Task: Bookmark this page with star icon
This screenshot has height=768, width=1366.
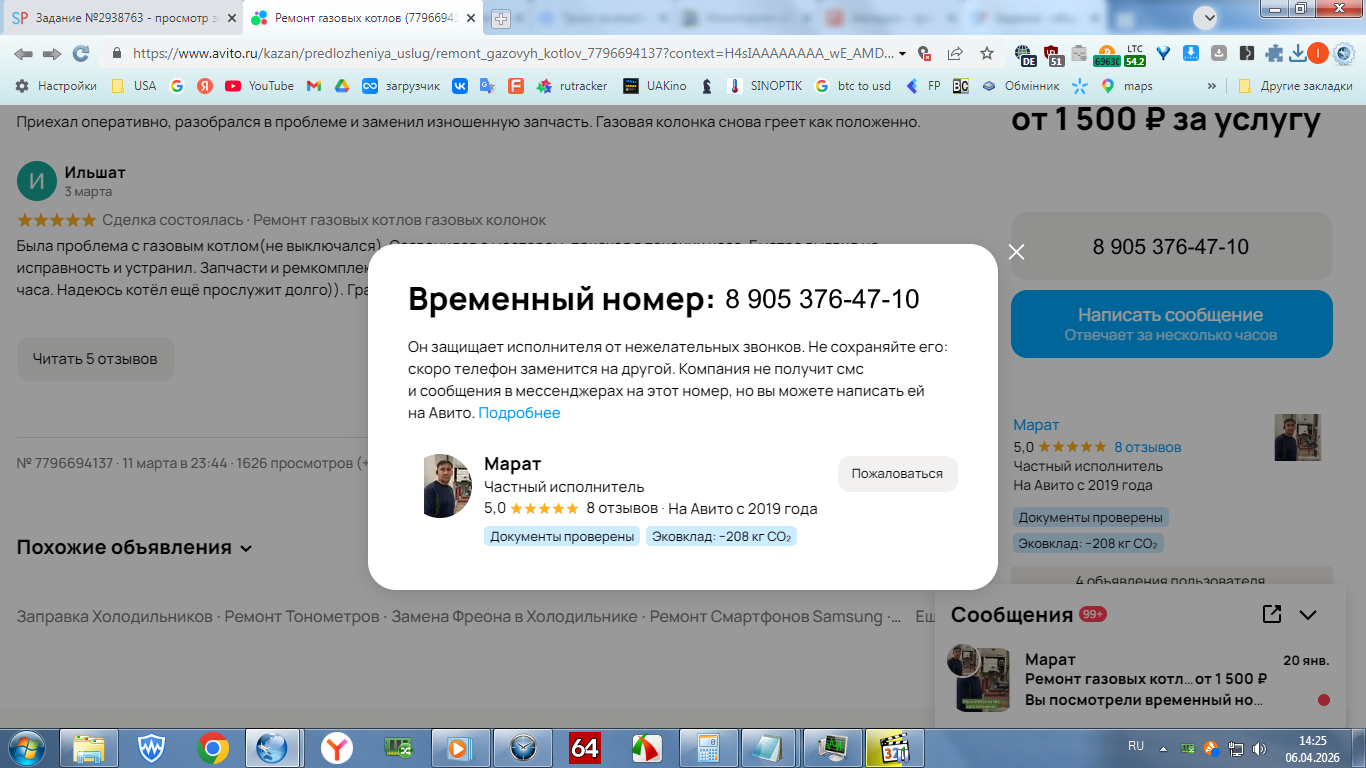Action: [987, 53]
